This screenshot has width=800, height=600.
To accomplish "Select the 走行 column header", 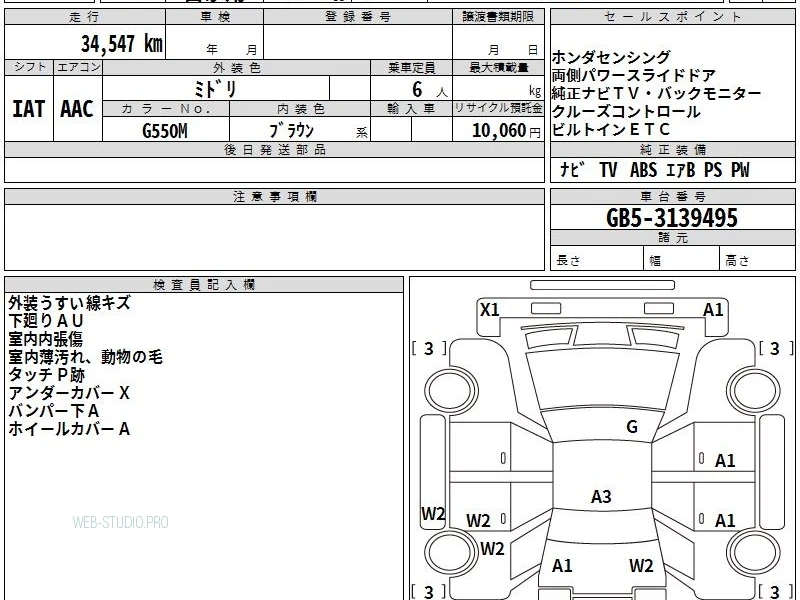I will tap(85, 17).
